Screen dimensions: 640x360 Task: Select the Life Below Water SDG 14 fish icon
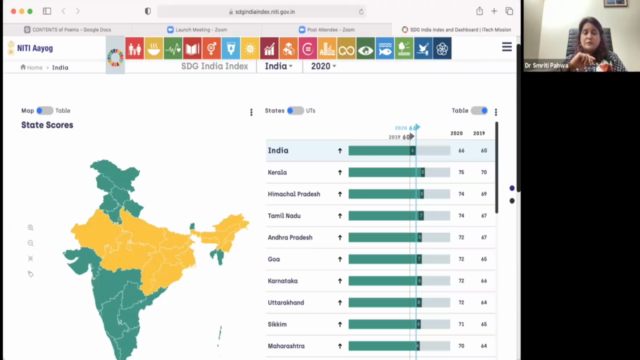pos(384,49)
